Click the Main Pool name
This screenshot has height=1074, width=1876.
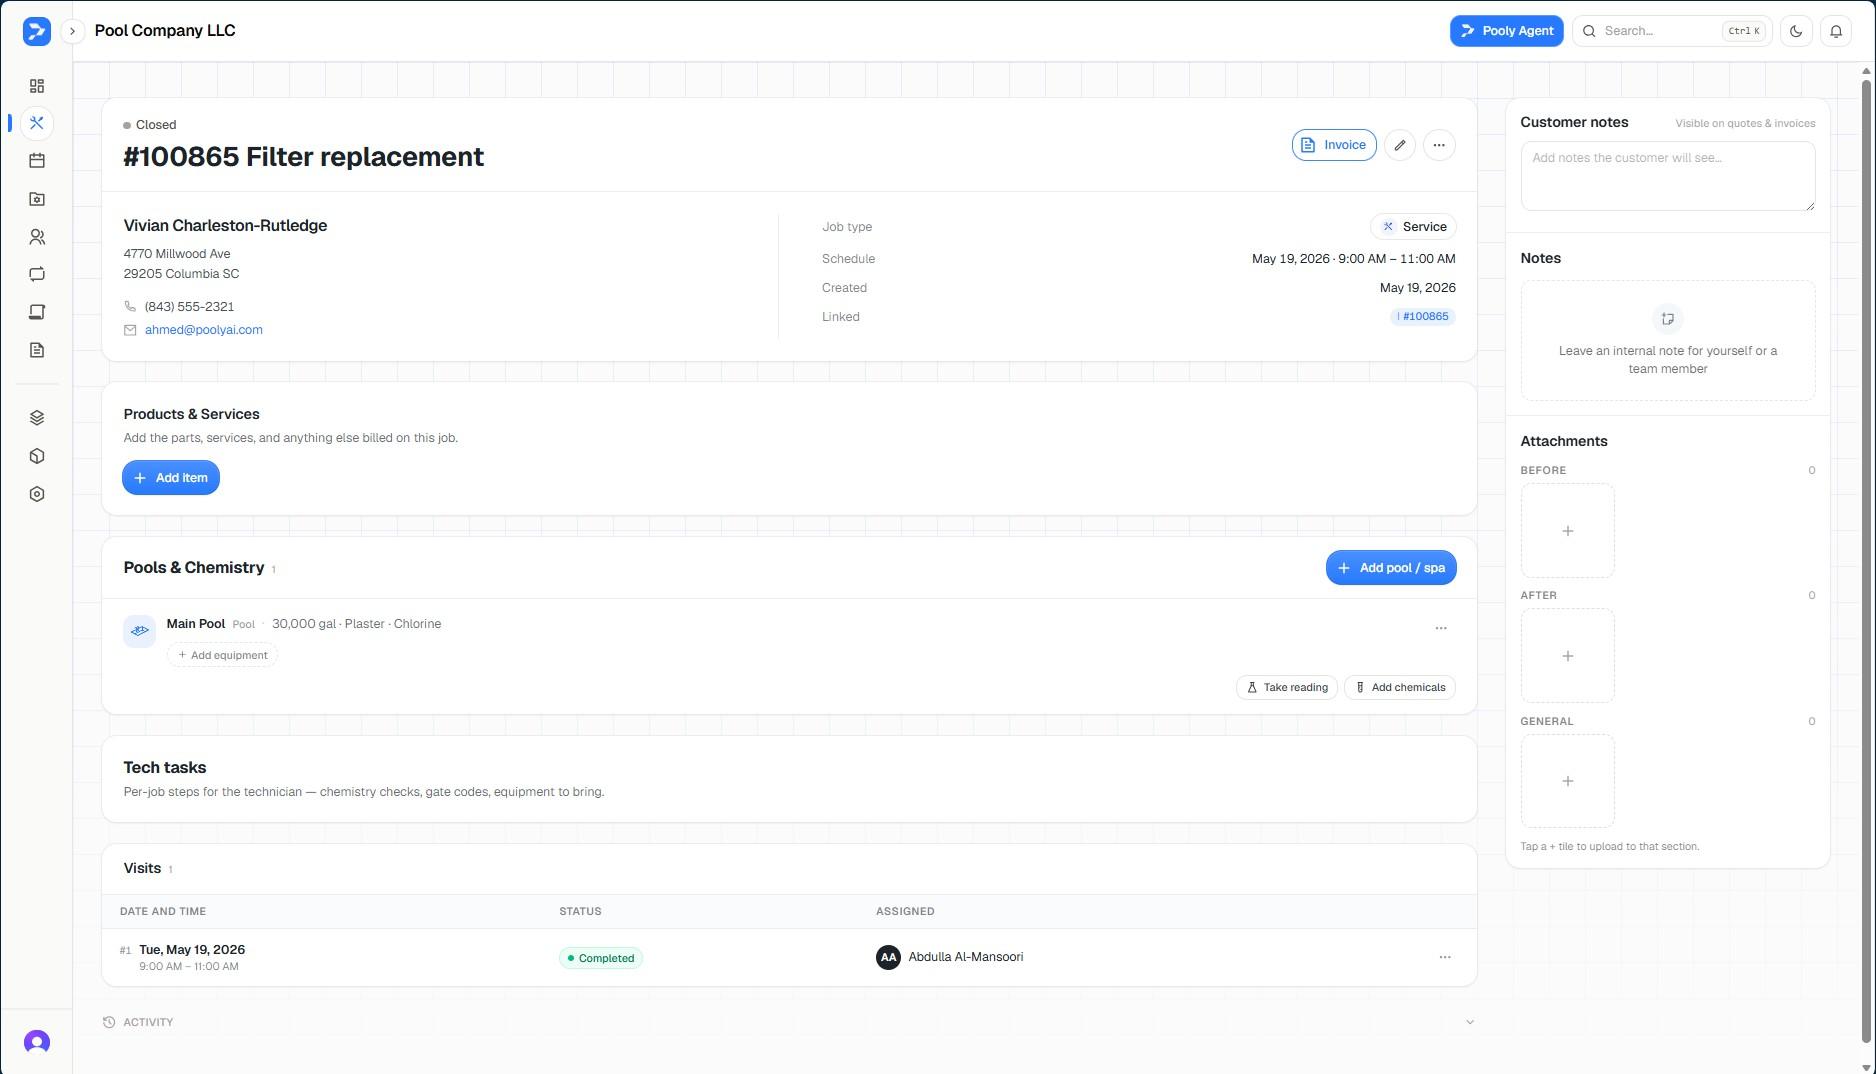click(196, 624)
